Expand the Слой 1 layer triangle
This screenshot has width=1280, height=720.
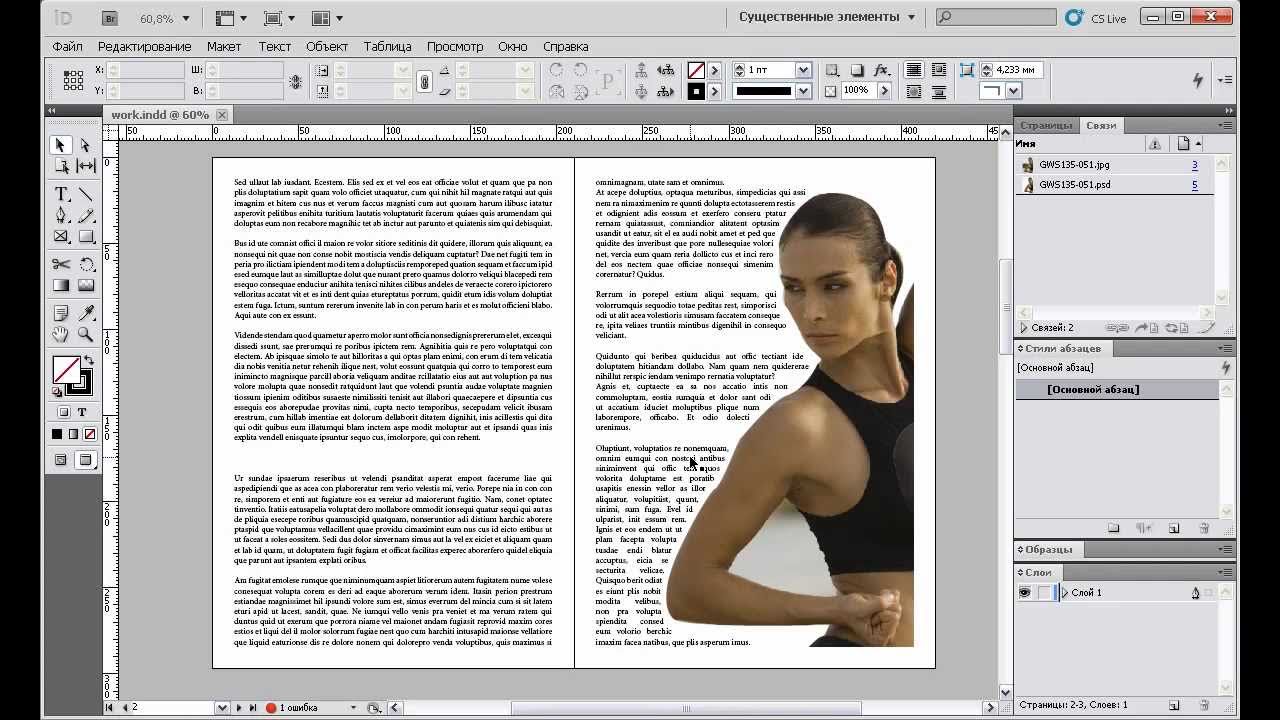tap(1065, 593)
